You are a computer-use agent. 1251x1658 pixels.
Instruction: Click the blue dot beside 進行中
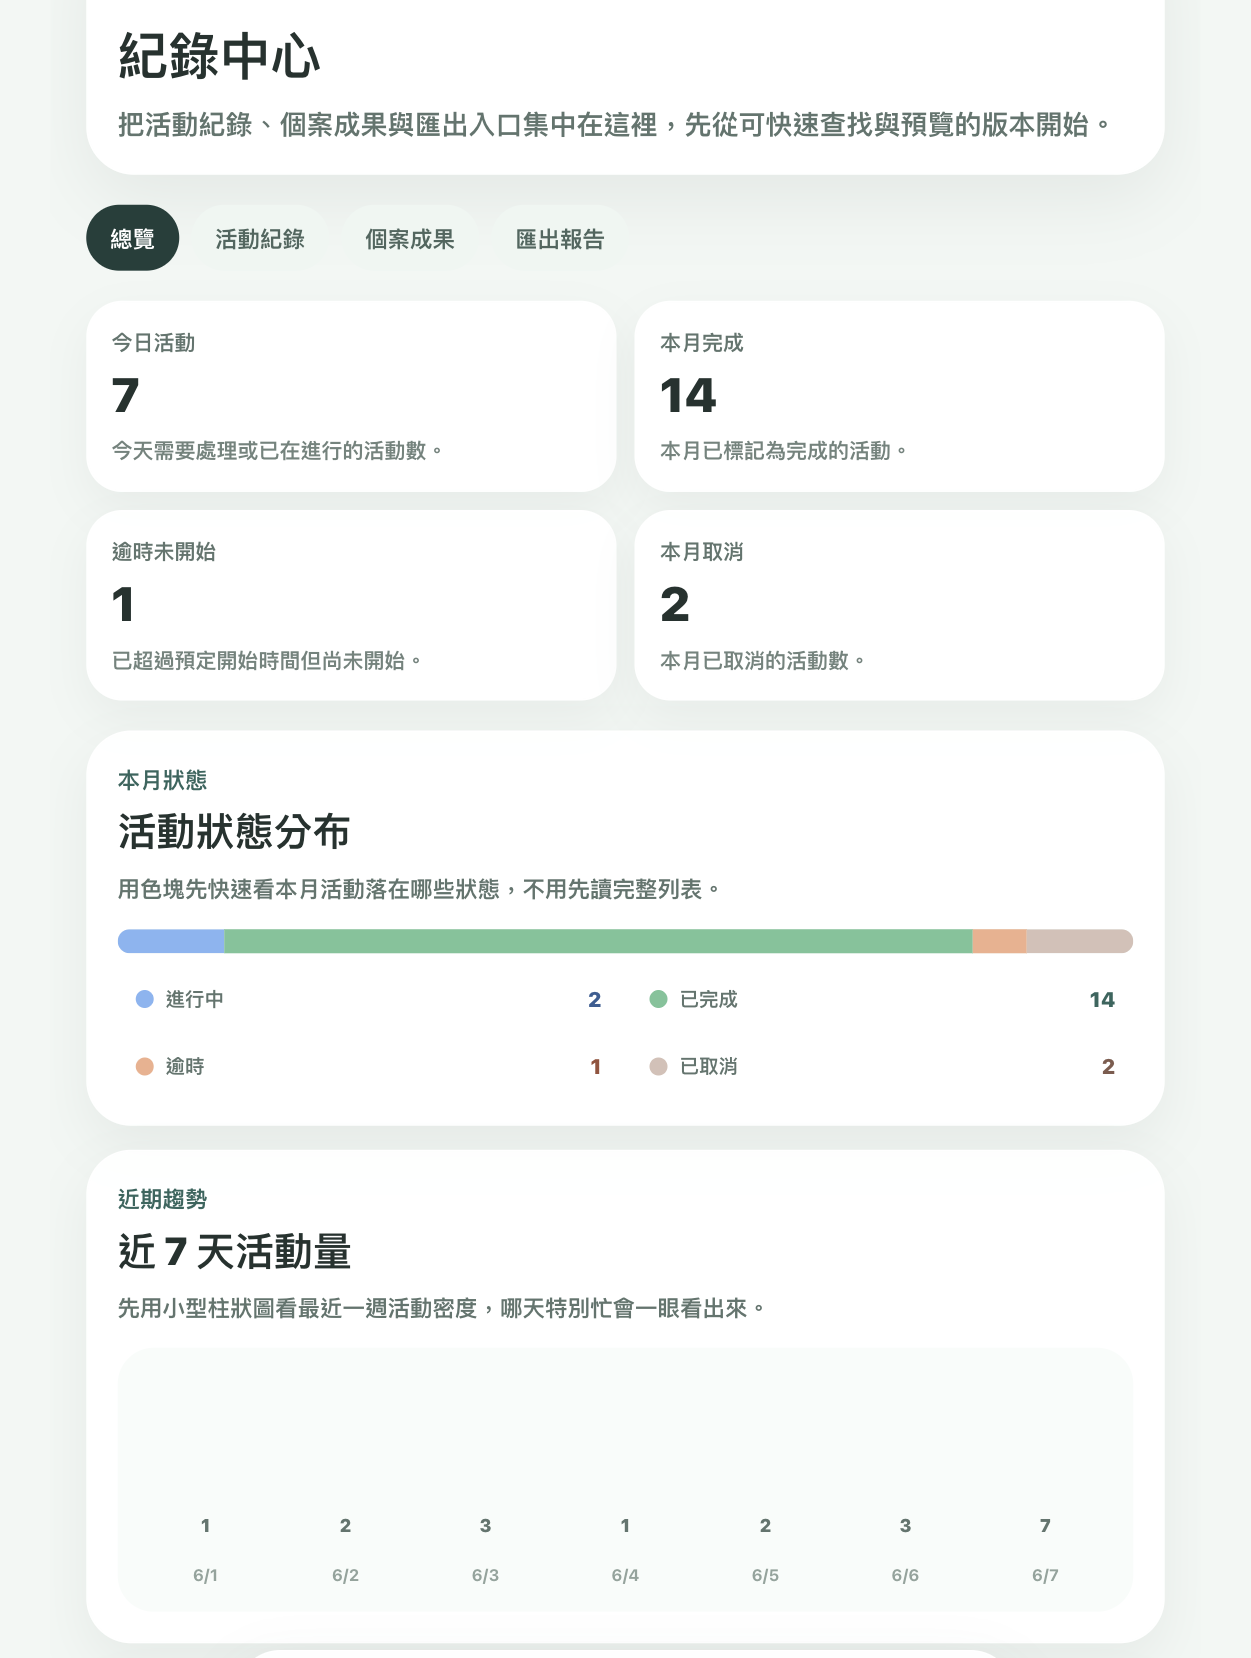(145, 999)
